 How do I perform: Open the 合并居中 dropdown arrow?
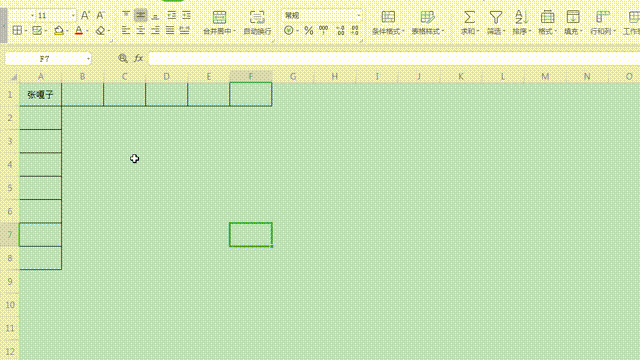click(x=234, y=31)
